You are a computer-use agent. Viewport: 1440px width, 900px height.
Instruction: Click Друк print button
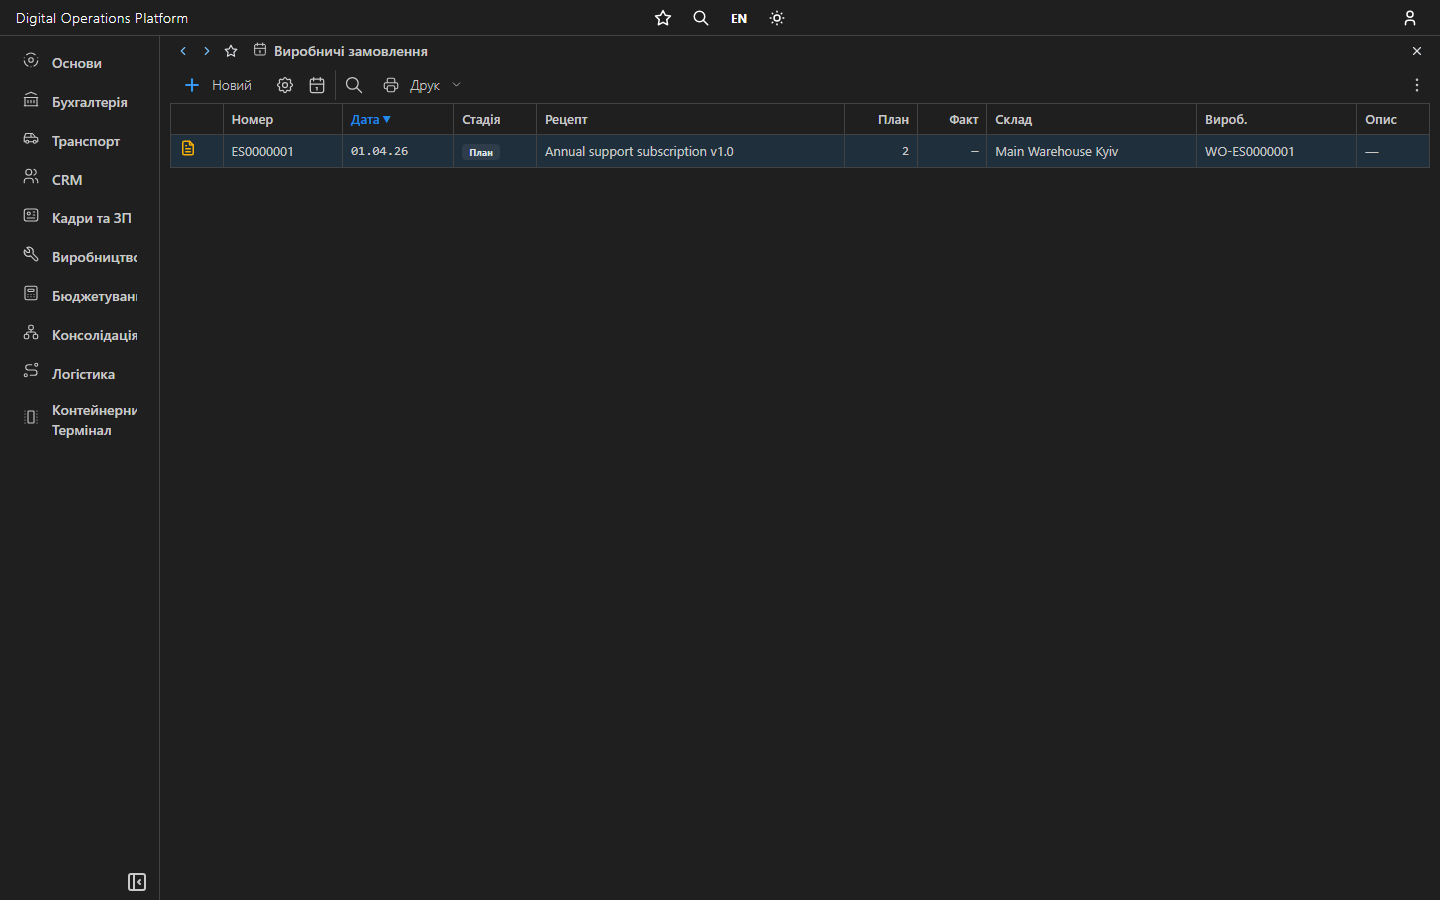412,85
